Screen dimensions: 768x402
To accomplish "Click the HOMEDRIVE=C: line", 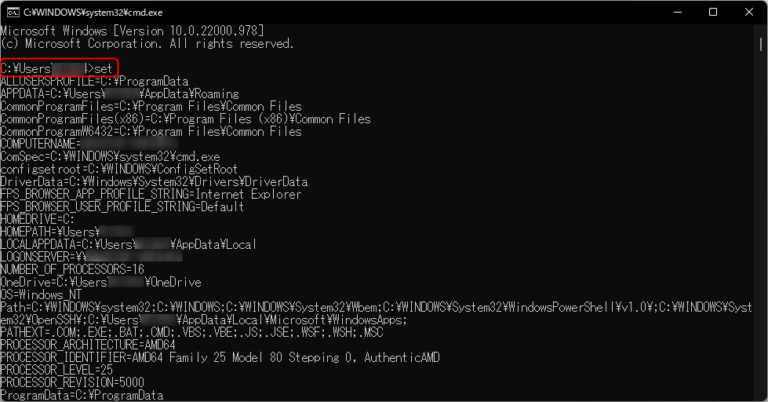I will tap(38, 219).
